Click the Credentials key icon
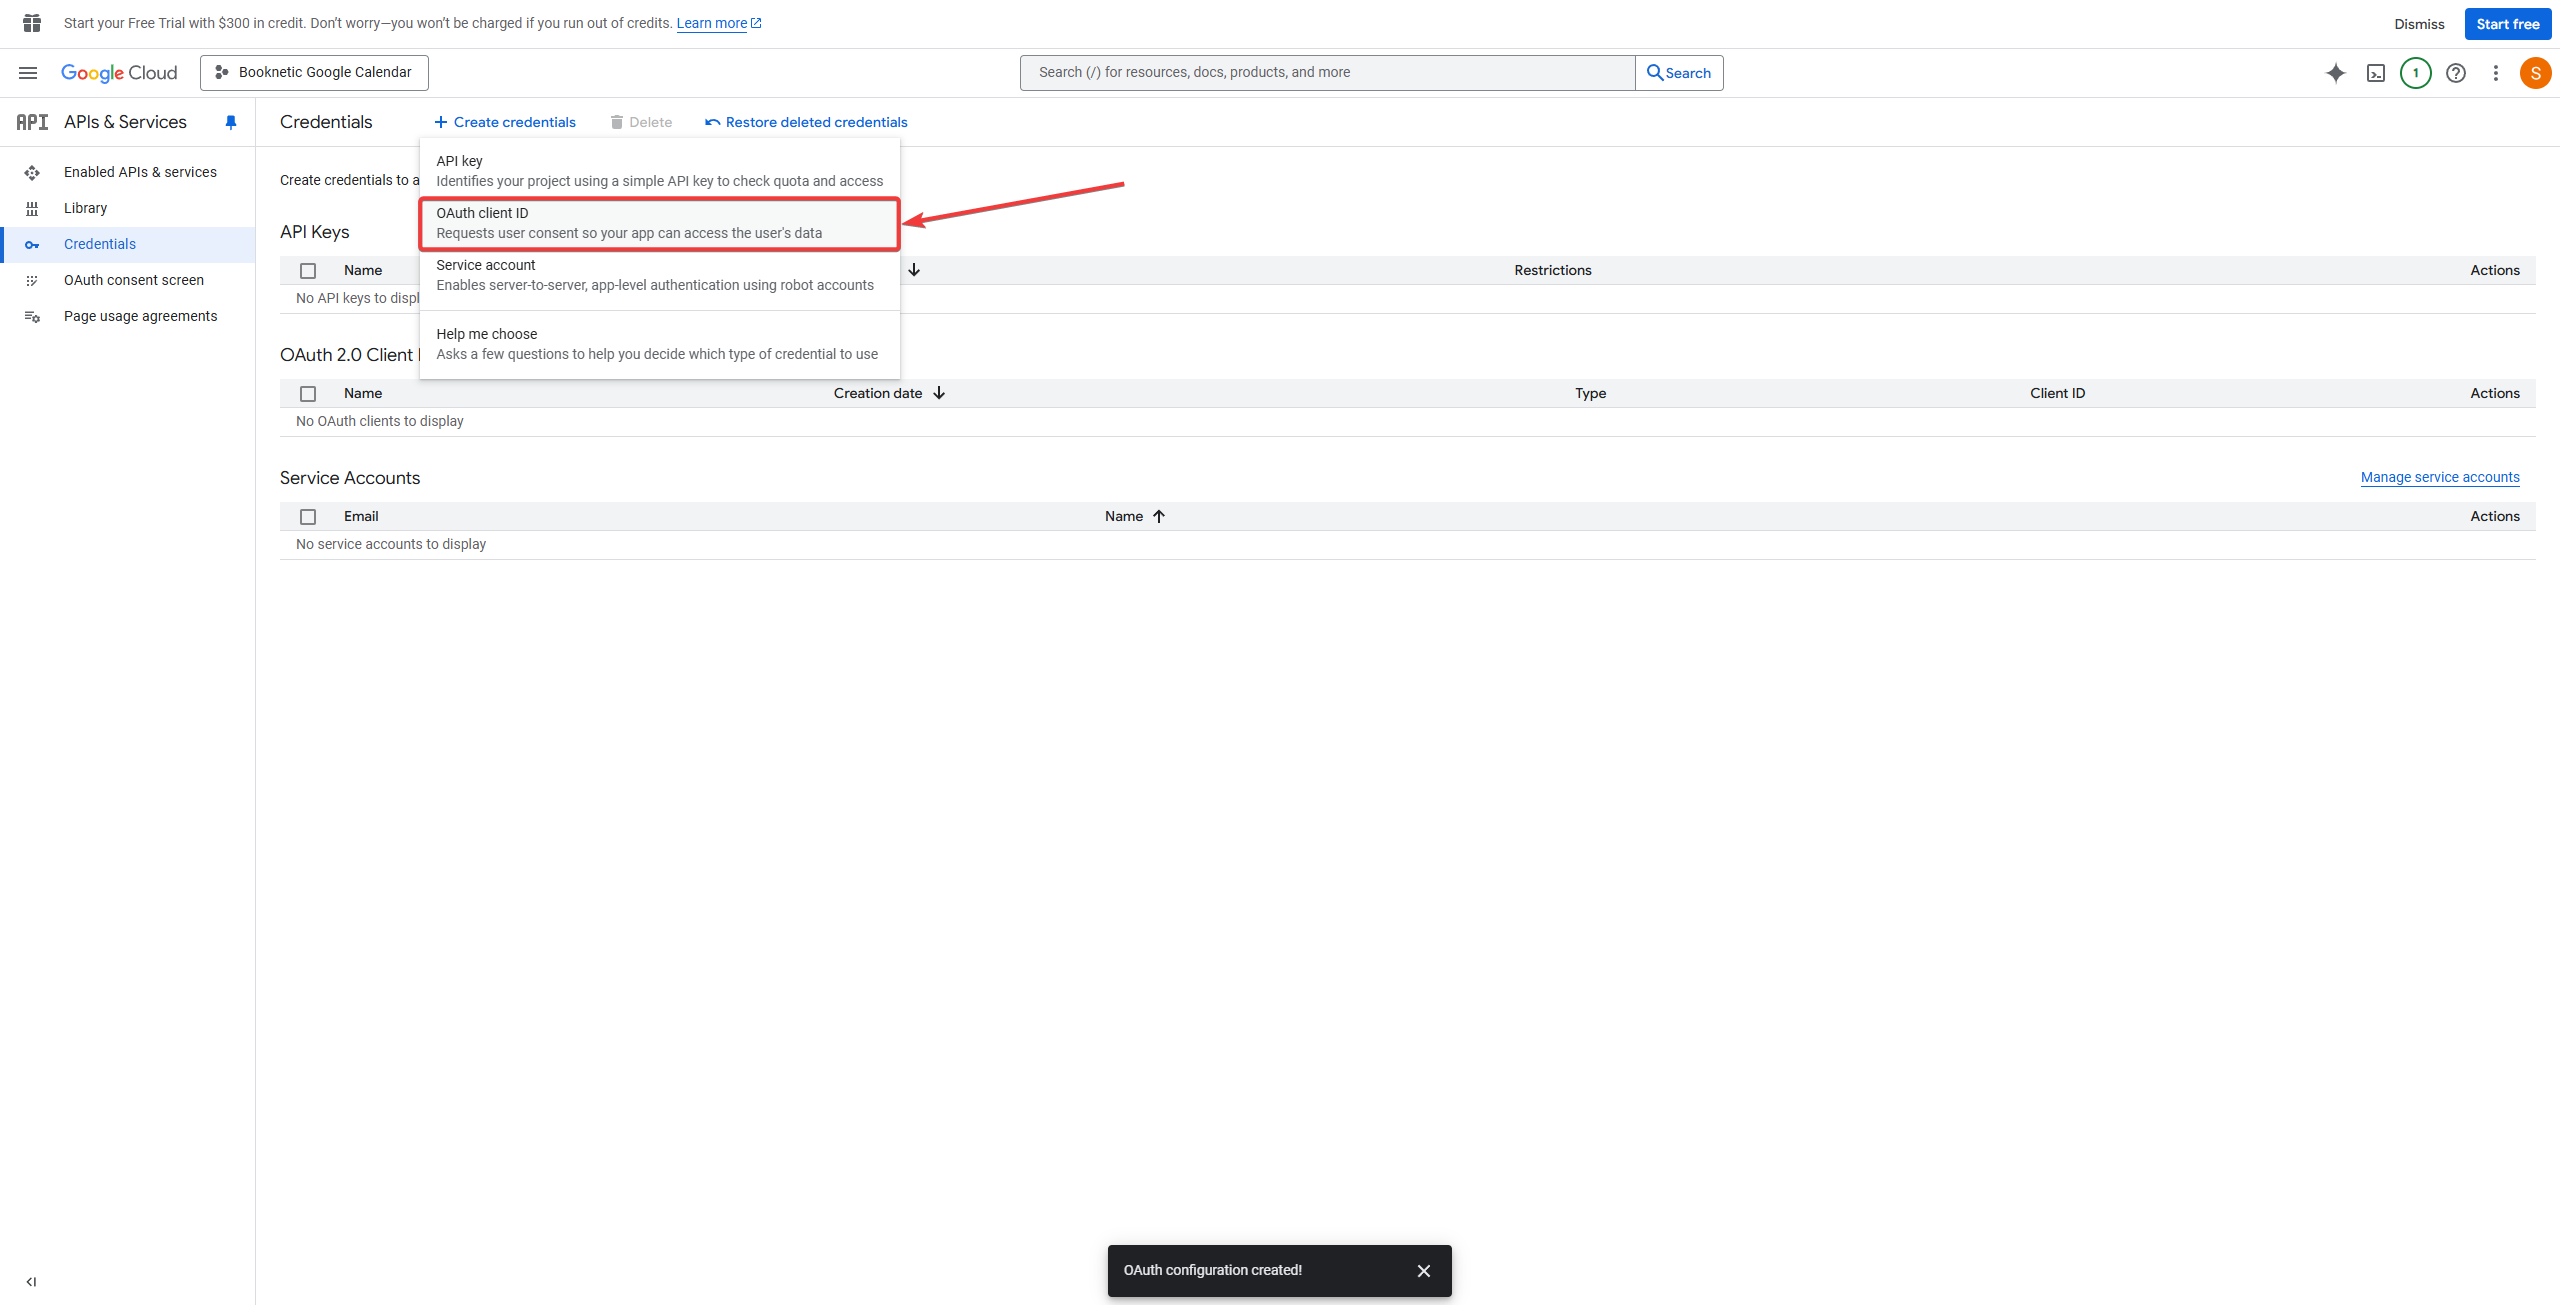The width and height of the screenshot is (2560, 1305). pyautogui.click(x=32, y=244)
